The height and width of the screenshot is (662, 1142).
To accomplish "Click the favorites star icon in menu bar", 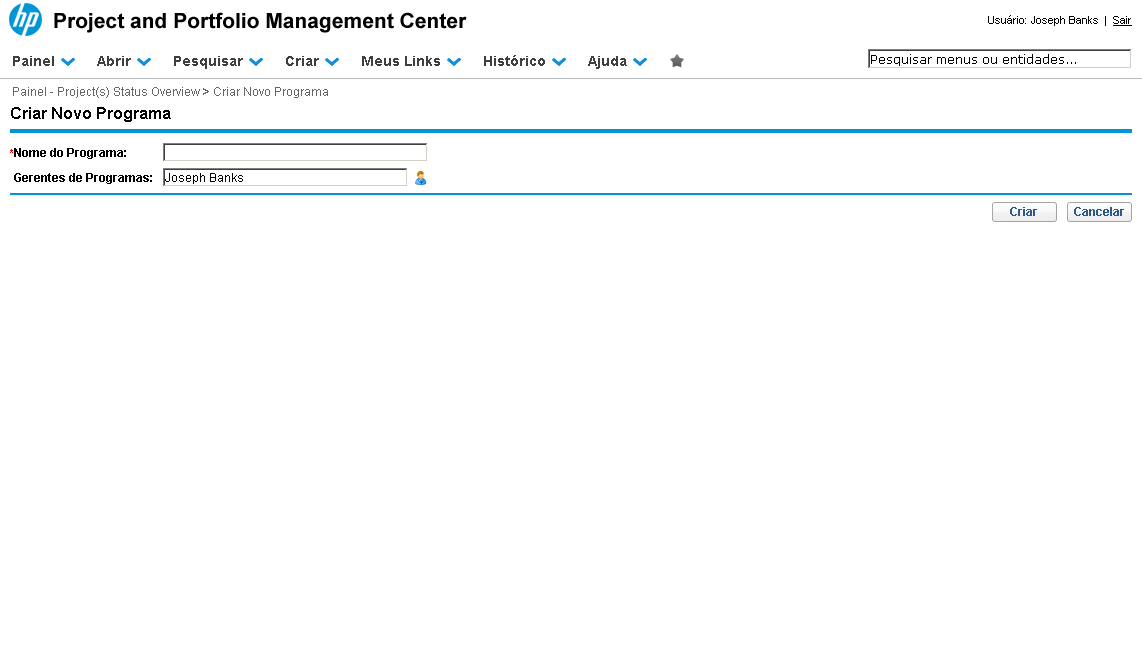I will [x=677, y=61].
